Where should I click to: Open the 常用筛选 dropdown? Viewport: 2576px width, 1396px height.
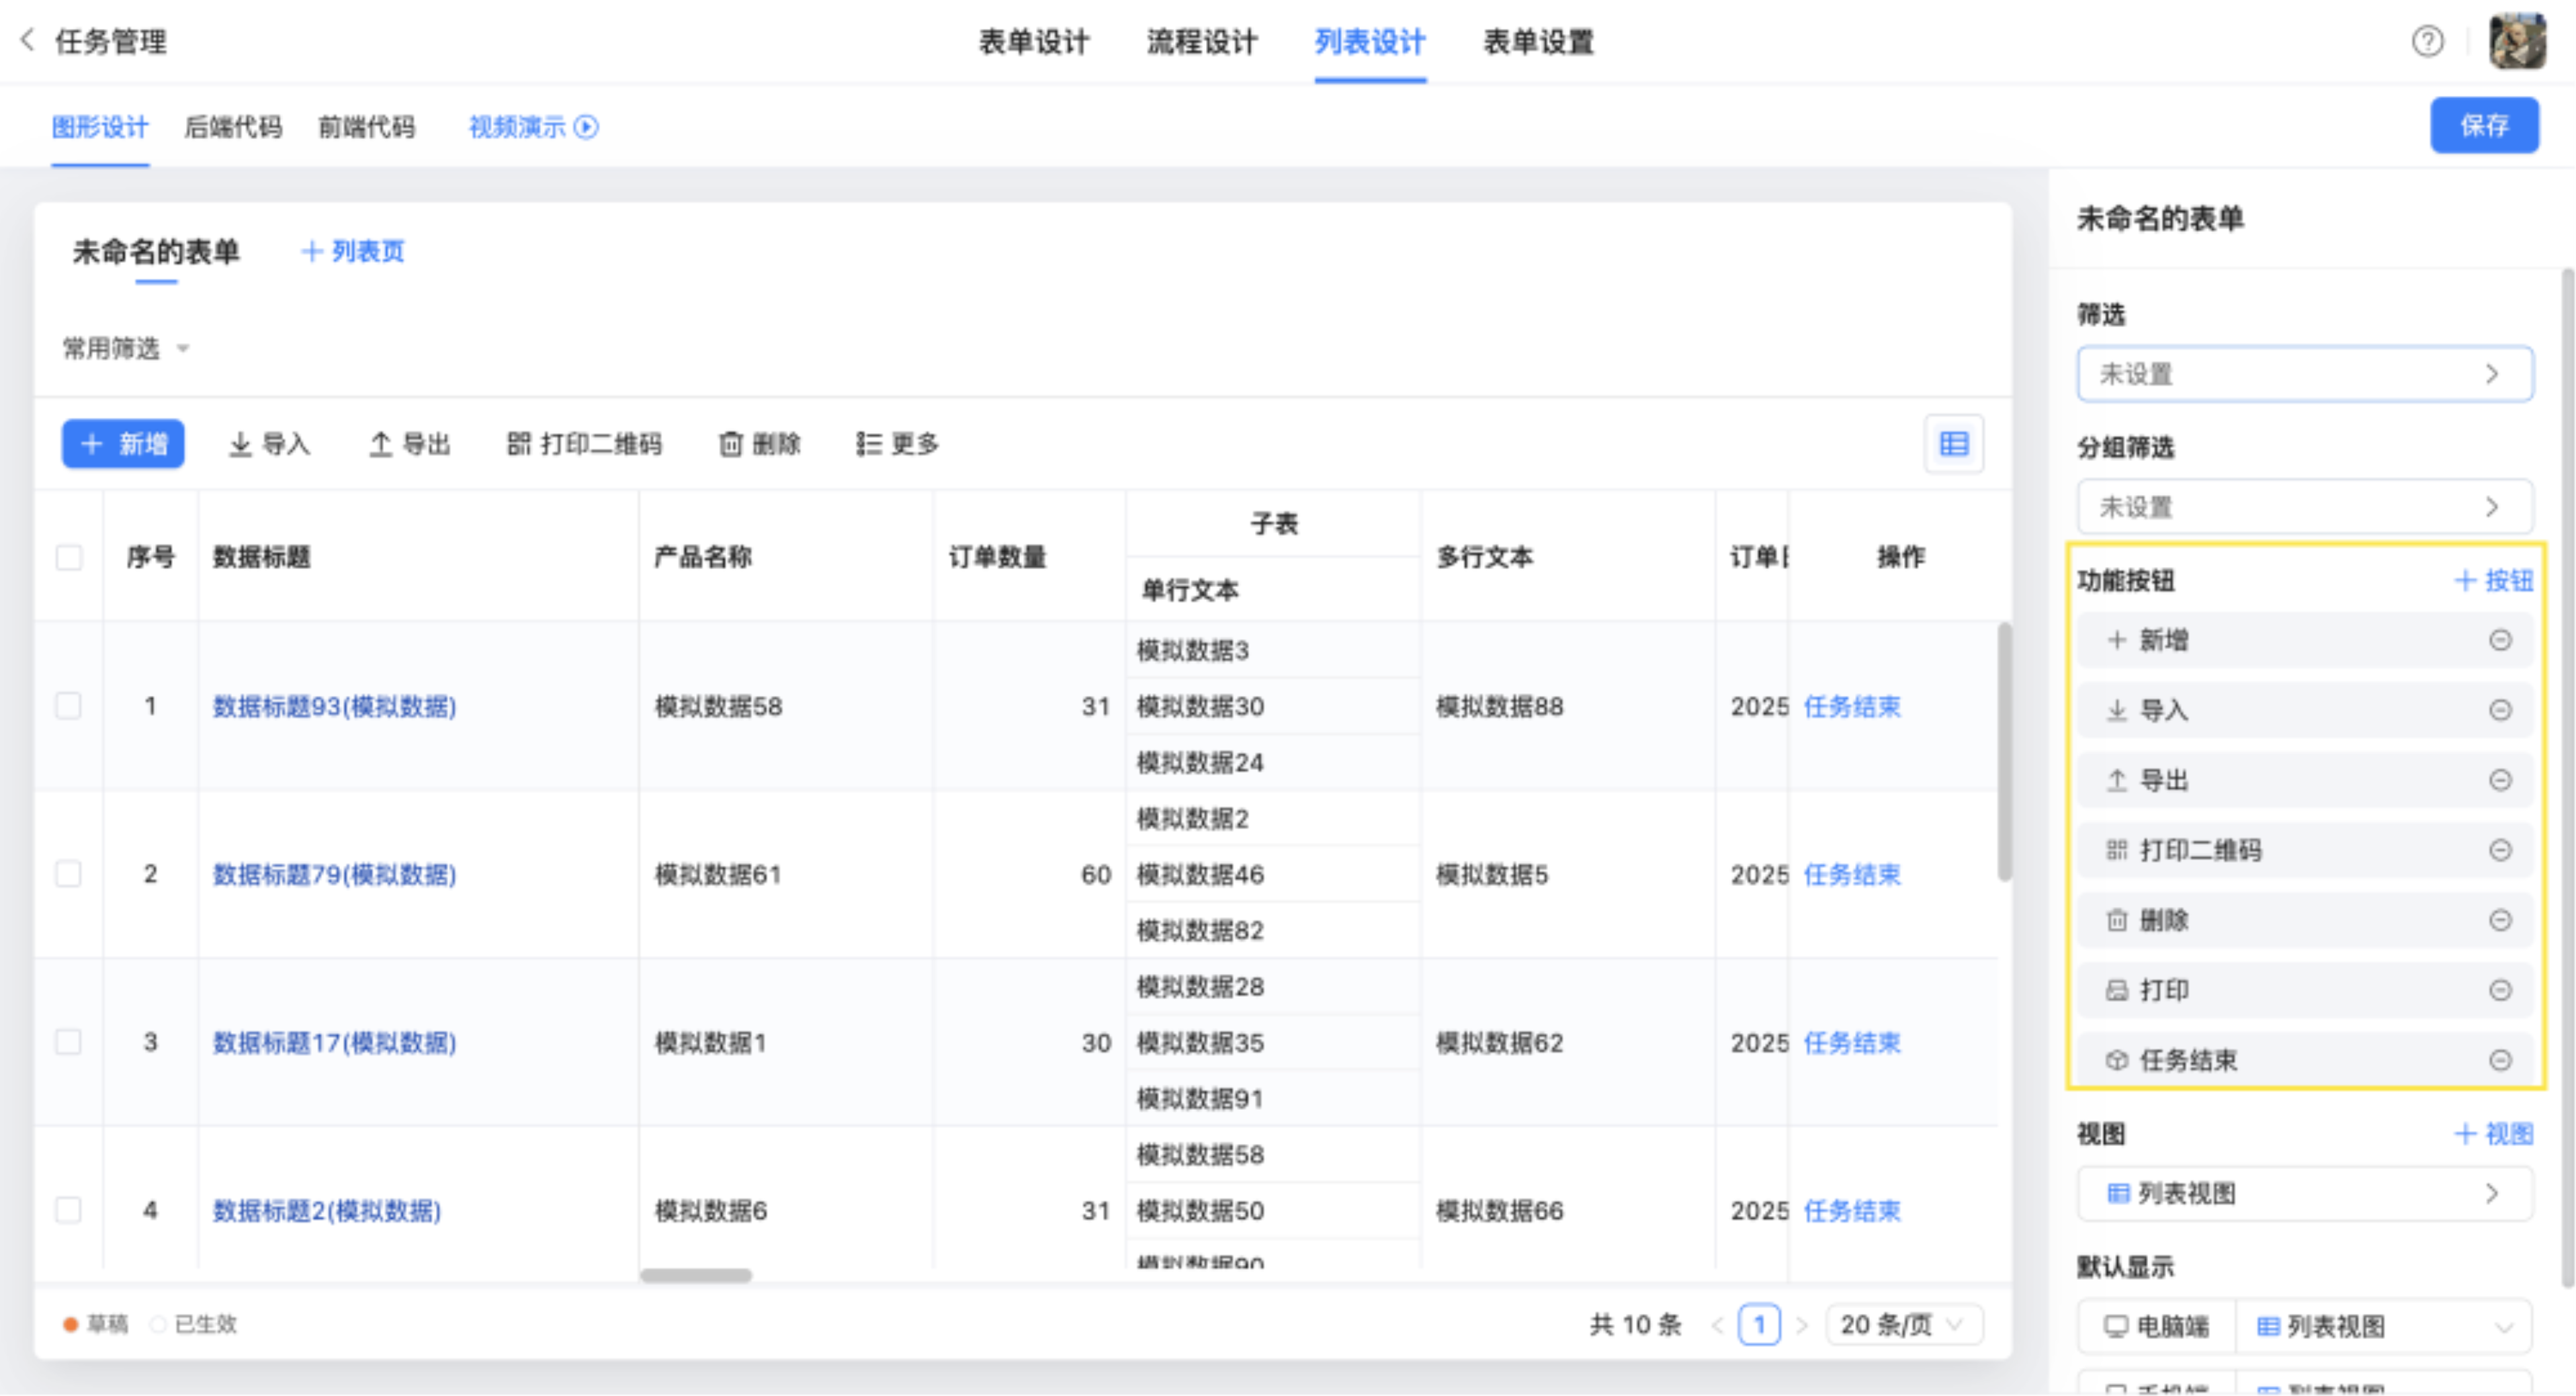click(x=126, y=348)
